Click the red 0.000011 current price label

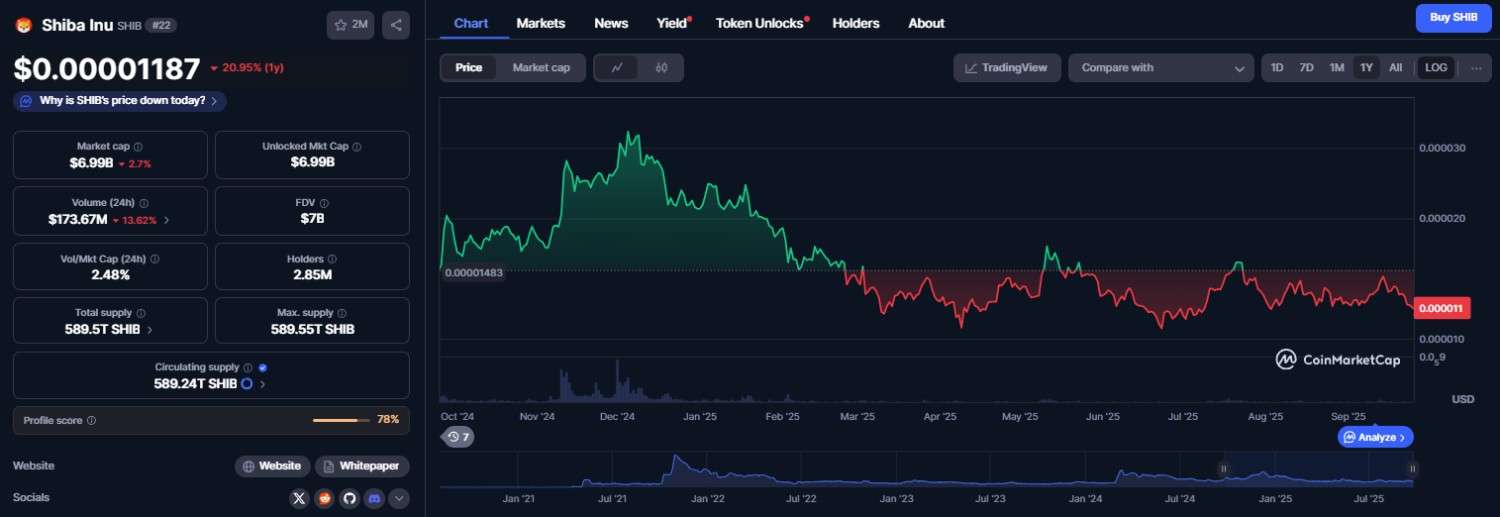1442,309
